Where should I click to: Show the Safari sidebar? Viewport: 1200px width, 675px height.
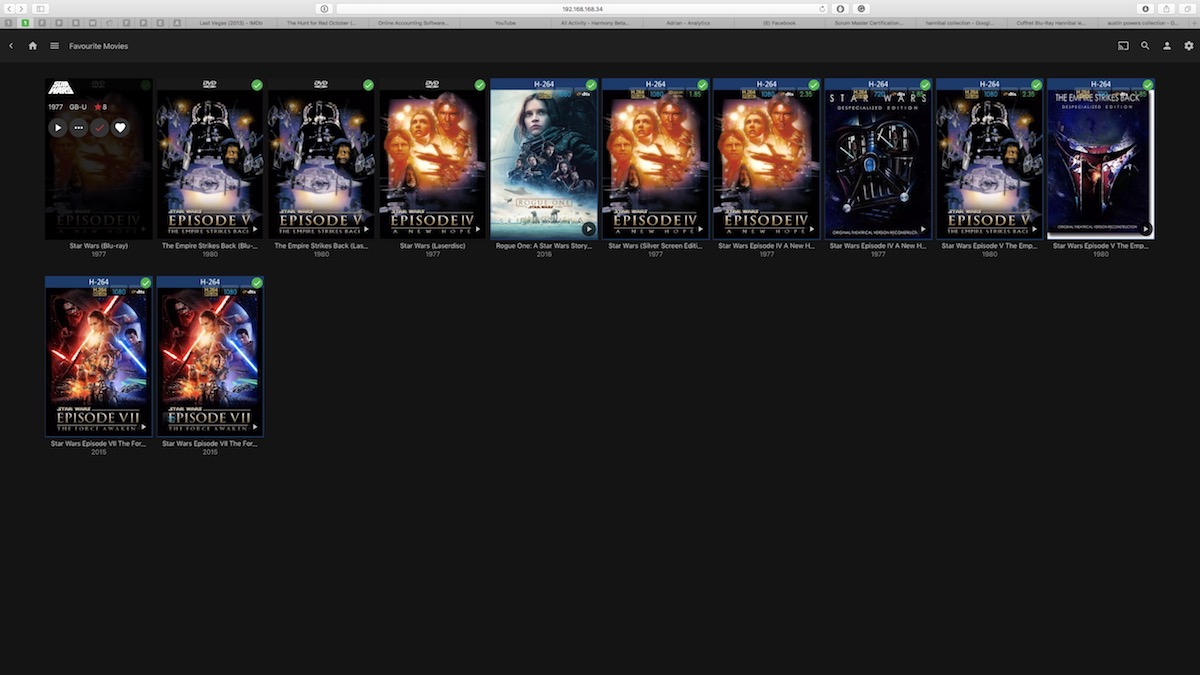[x=41, y=8]
